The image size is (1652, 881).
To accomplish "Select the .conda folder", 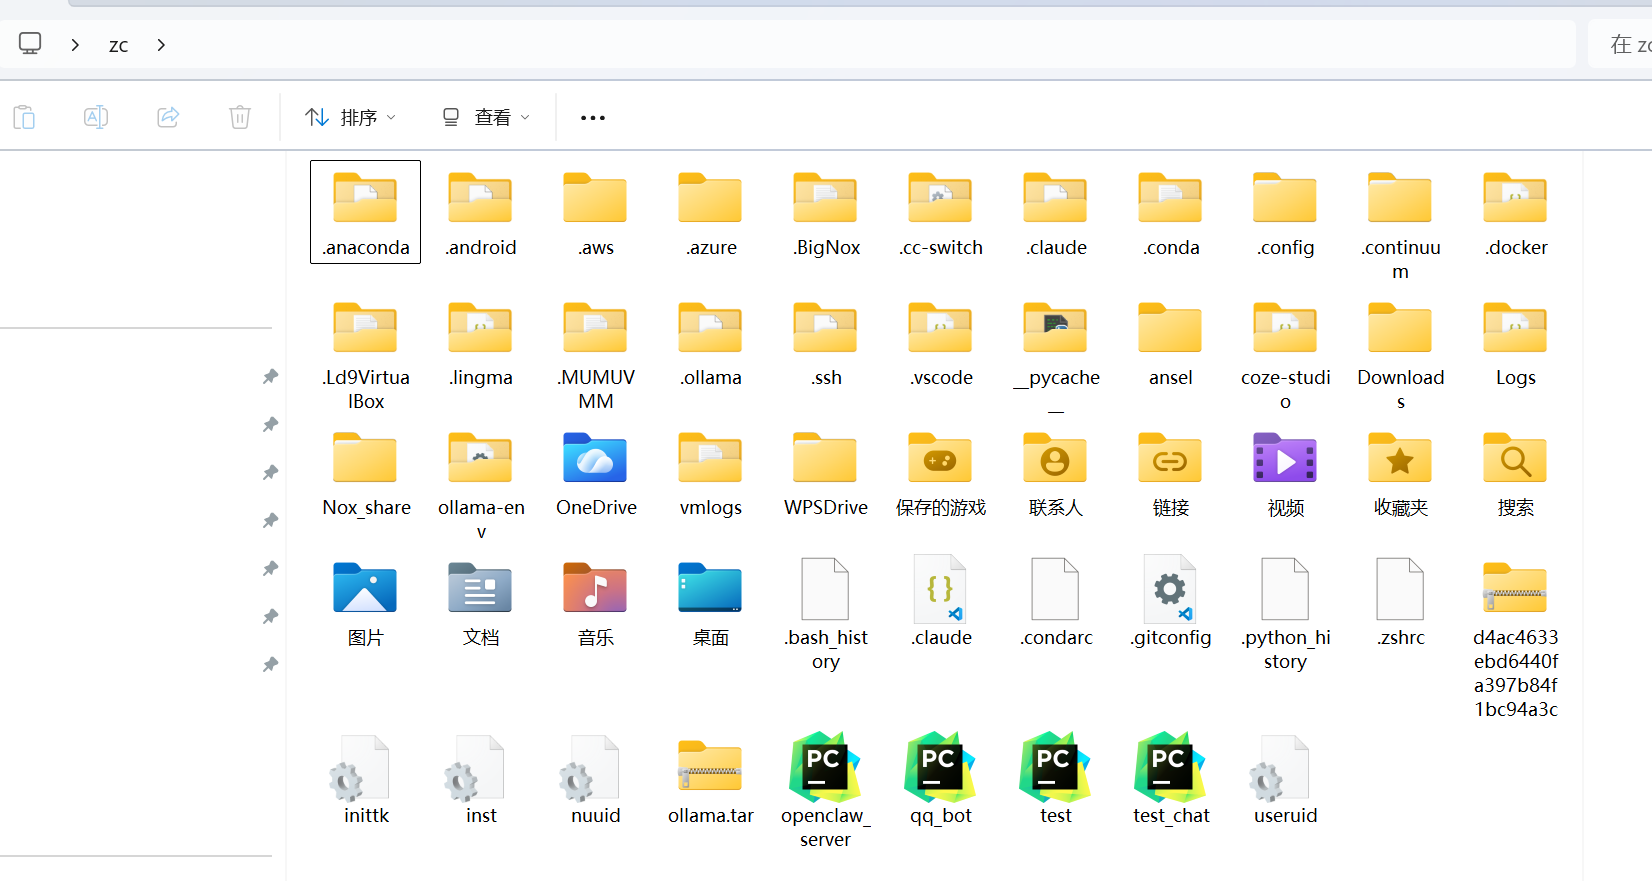I will pyautogui.click(x=1171, y=212).
